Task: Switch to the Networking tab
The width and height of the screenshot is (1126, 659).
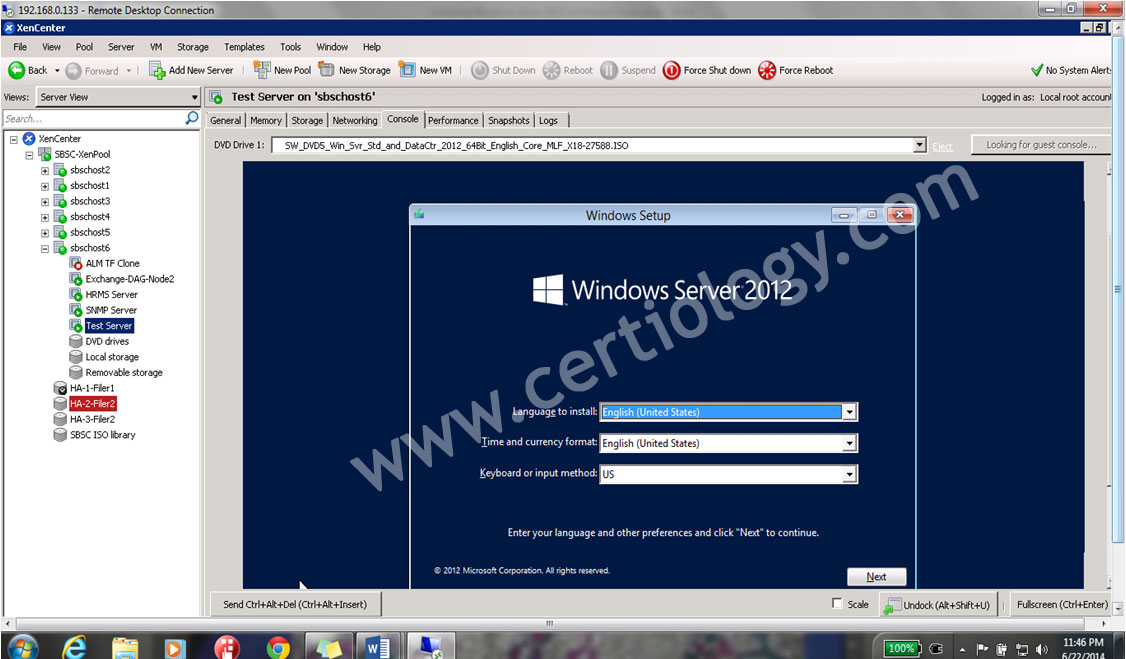Action: pos(355,121)
